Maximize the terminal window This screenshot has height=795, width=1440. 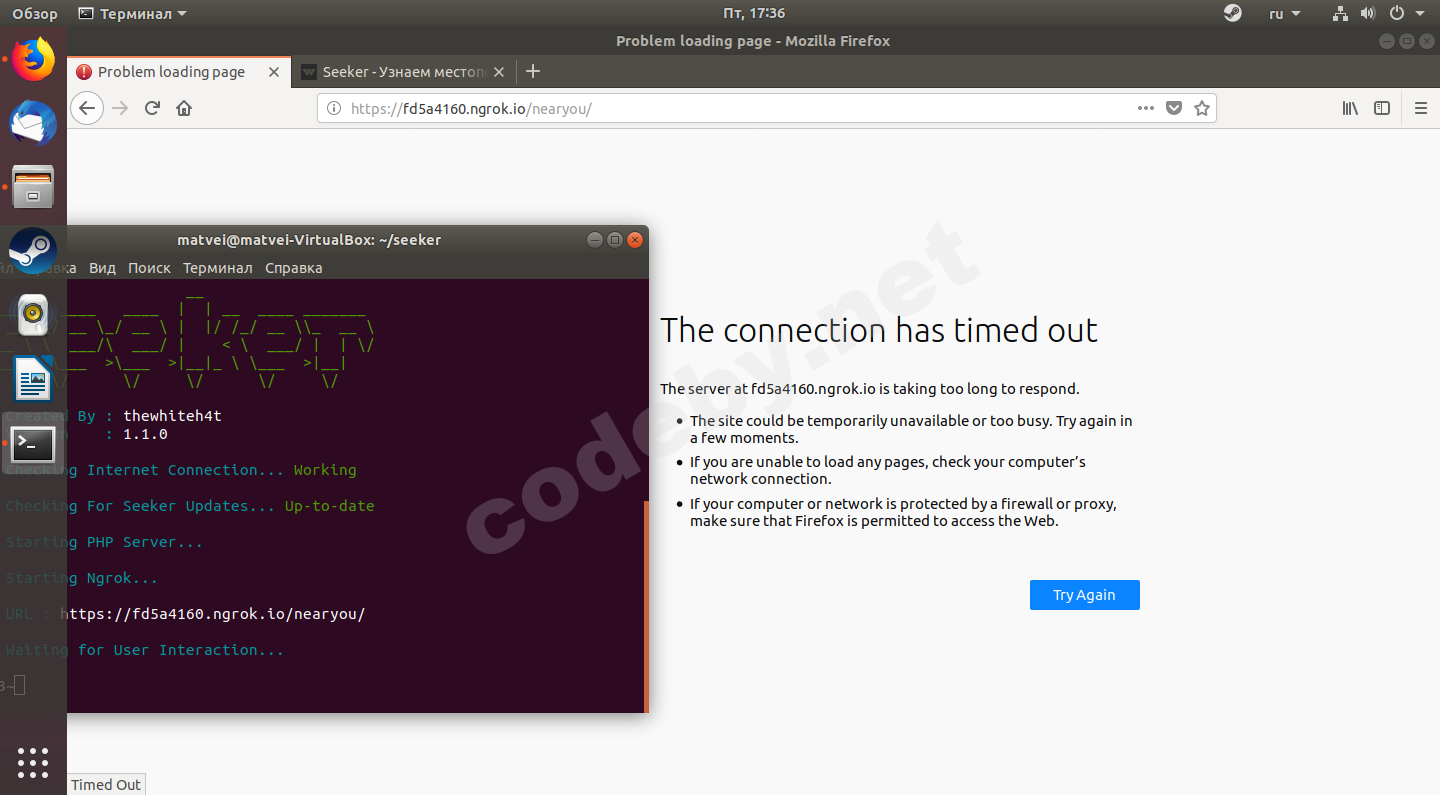[x=615, y=240]
